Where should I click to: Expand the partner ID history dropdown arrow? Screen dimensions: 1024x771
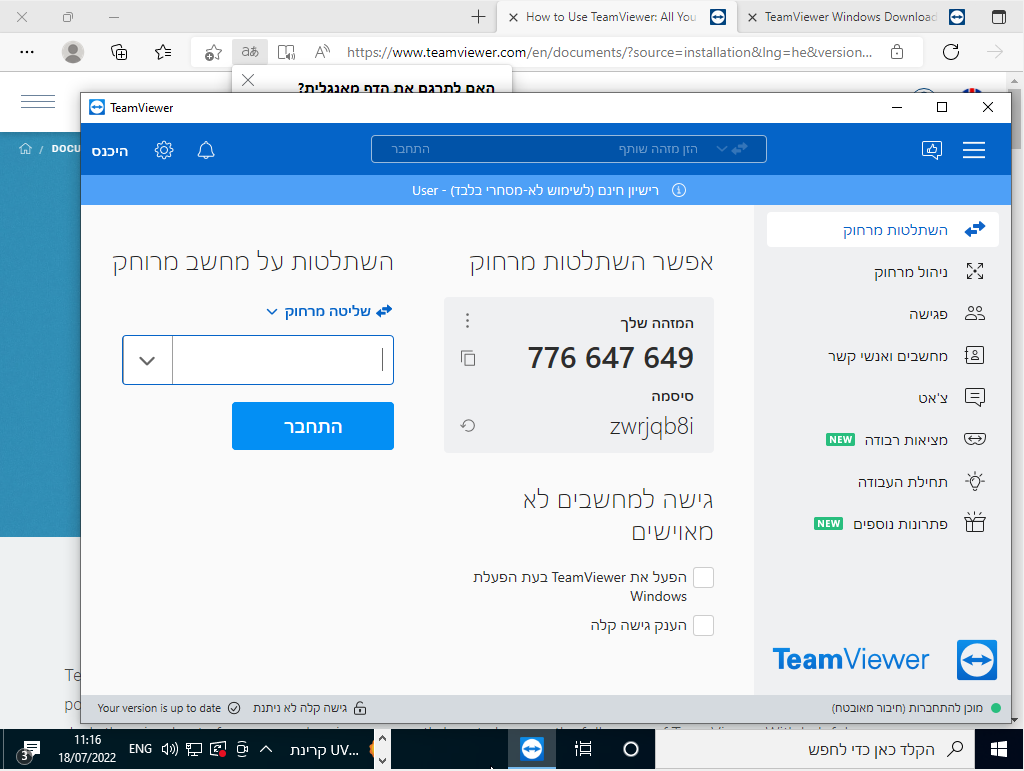[148, 360]
